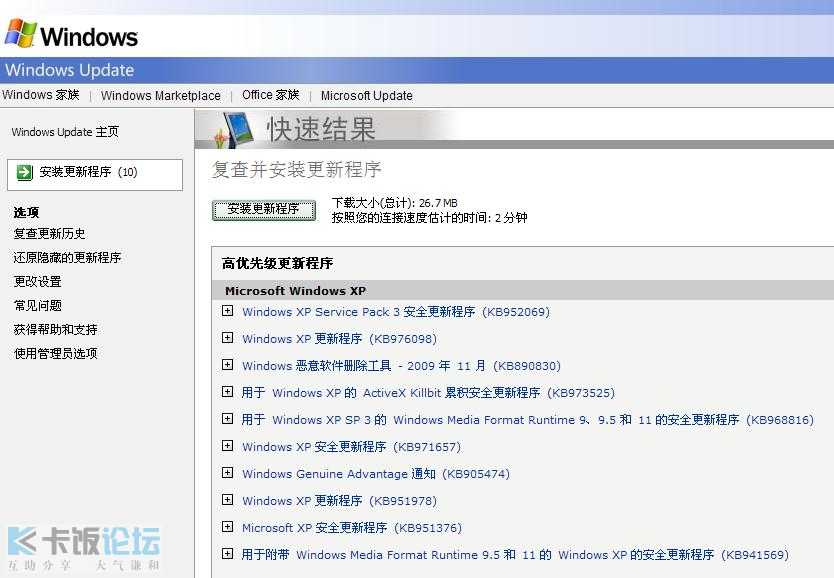The width and height of the screenshot is (834, 578).
Task: Expand the KB968816 Media Format Runtime update
Action: click(228, 419)
